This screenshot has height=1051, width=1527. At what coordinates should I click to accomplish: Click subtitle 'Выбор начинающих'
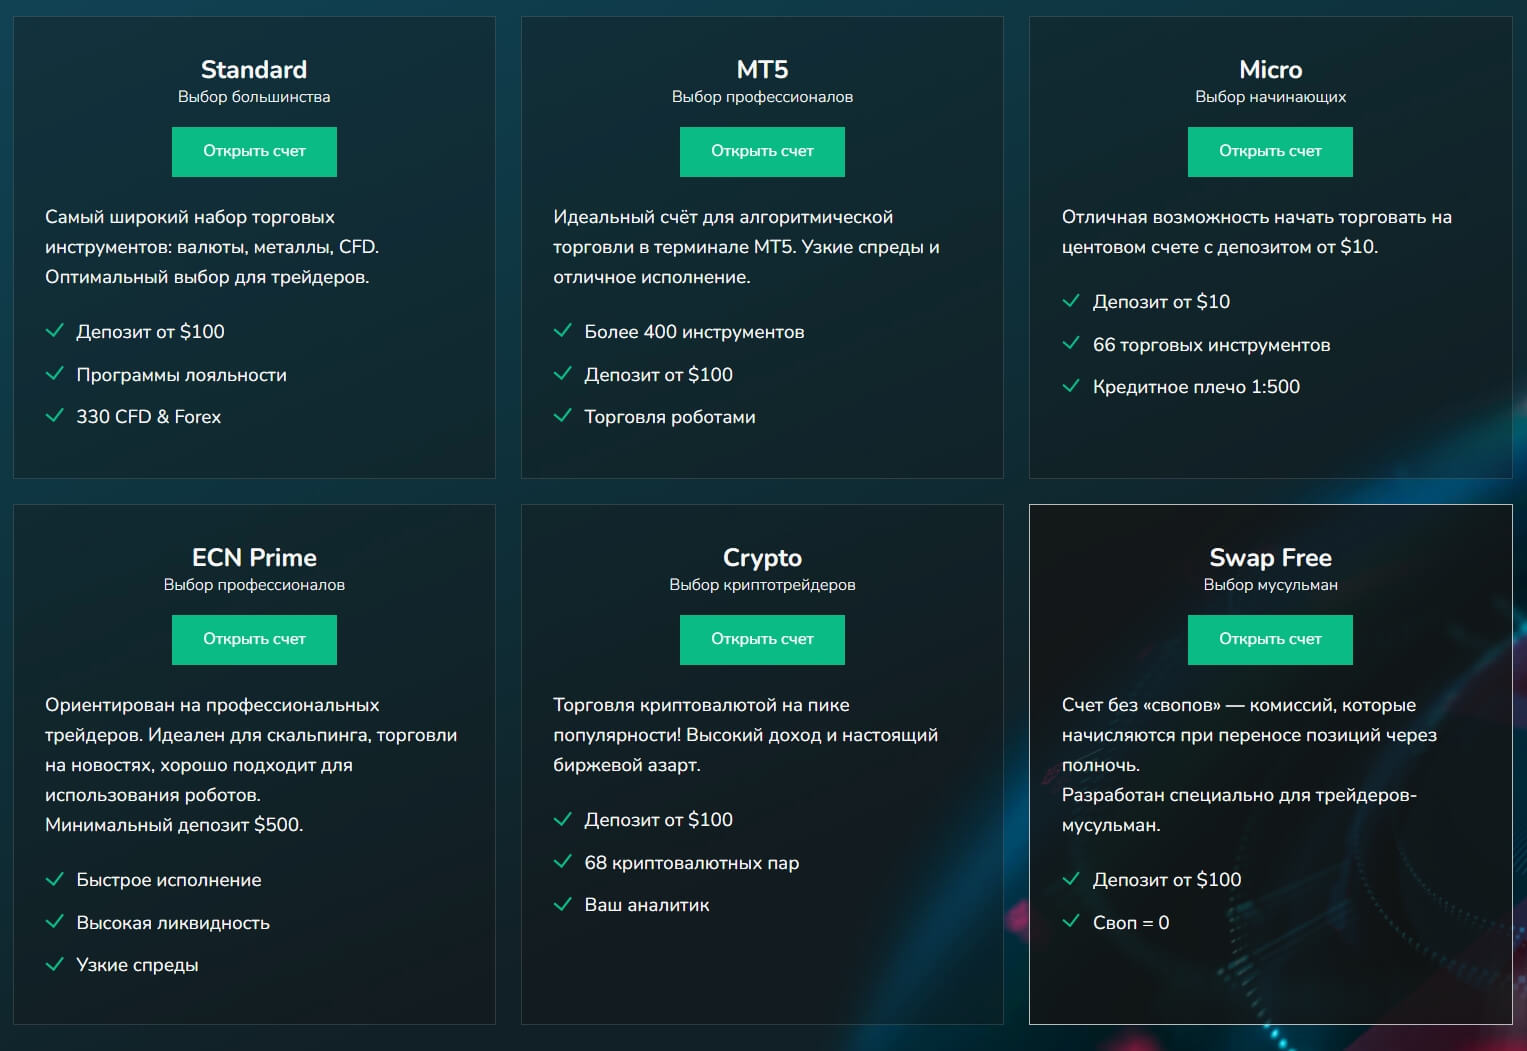(x=1270, y=97)
